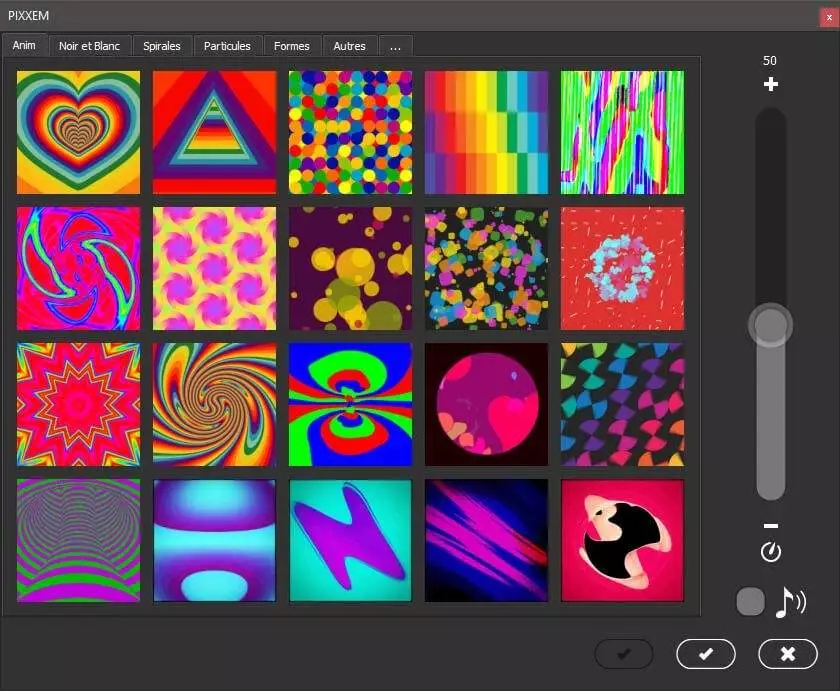Click the minus icon below the slider
The width and height of the screenshot is (840, 691).
[x=770, y=526]
